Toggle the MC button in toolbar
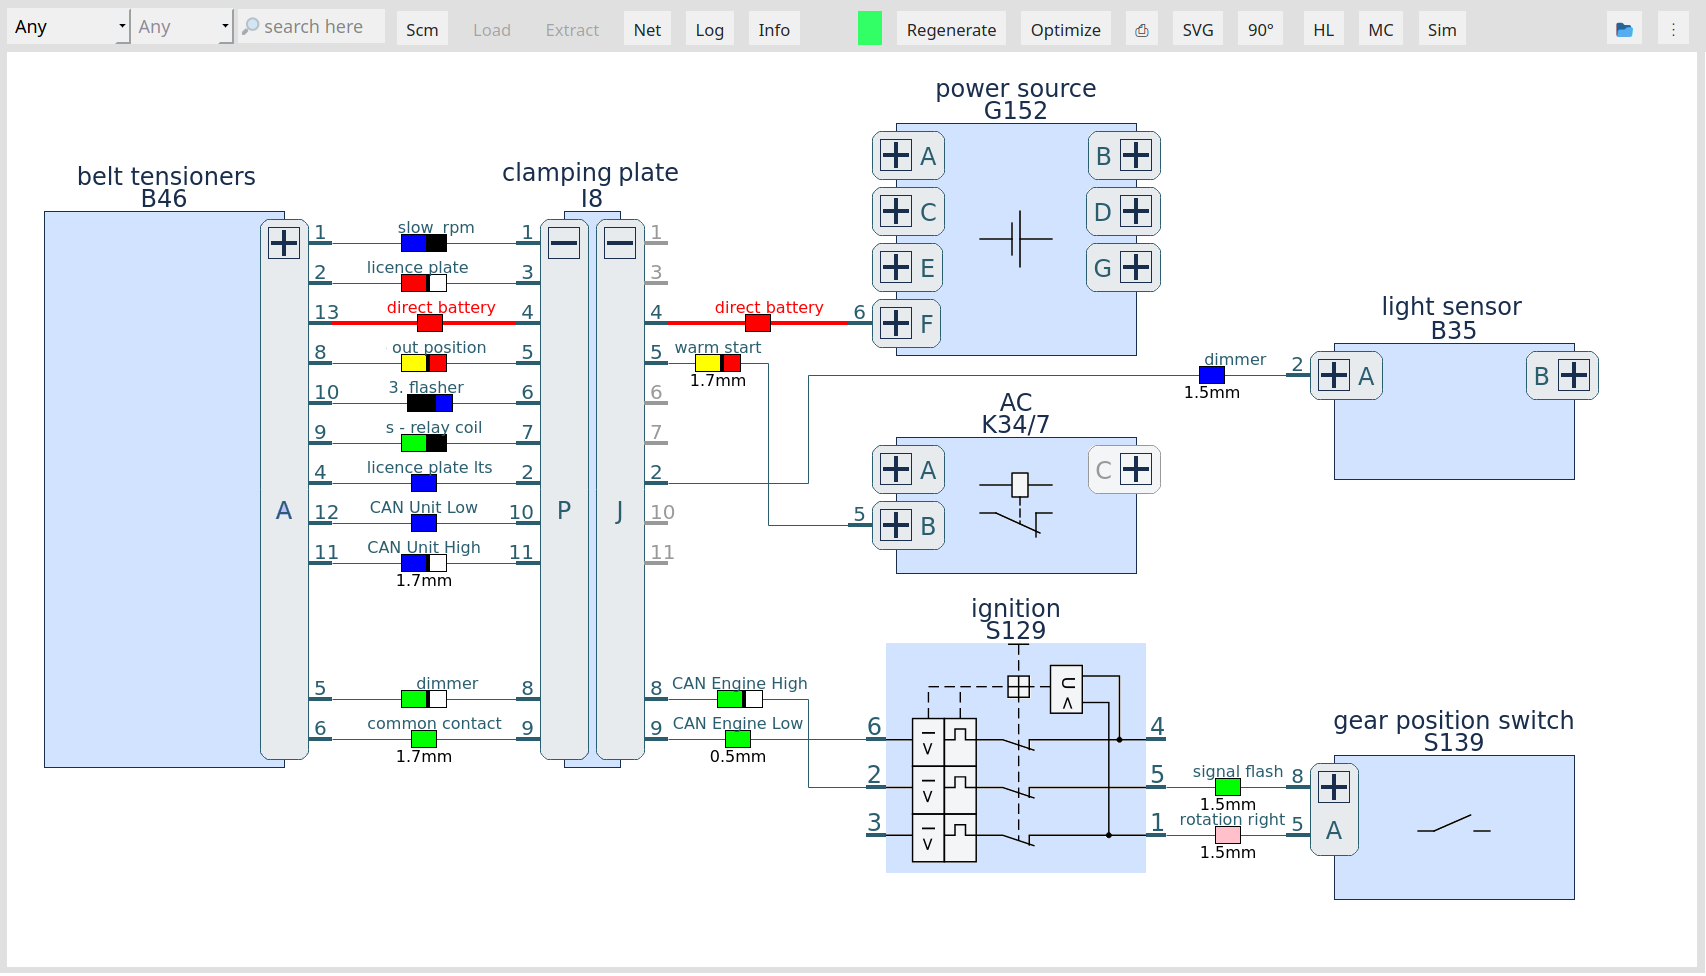Screen dimensions: 1706x976 [x=1380, y=30]
